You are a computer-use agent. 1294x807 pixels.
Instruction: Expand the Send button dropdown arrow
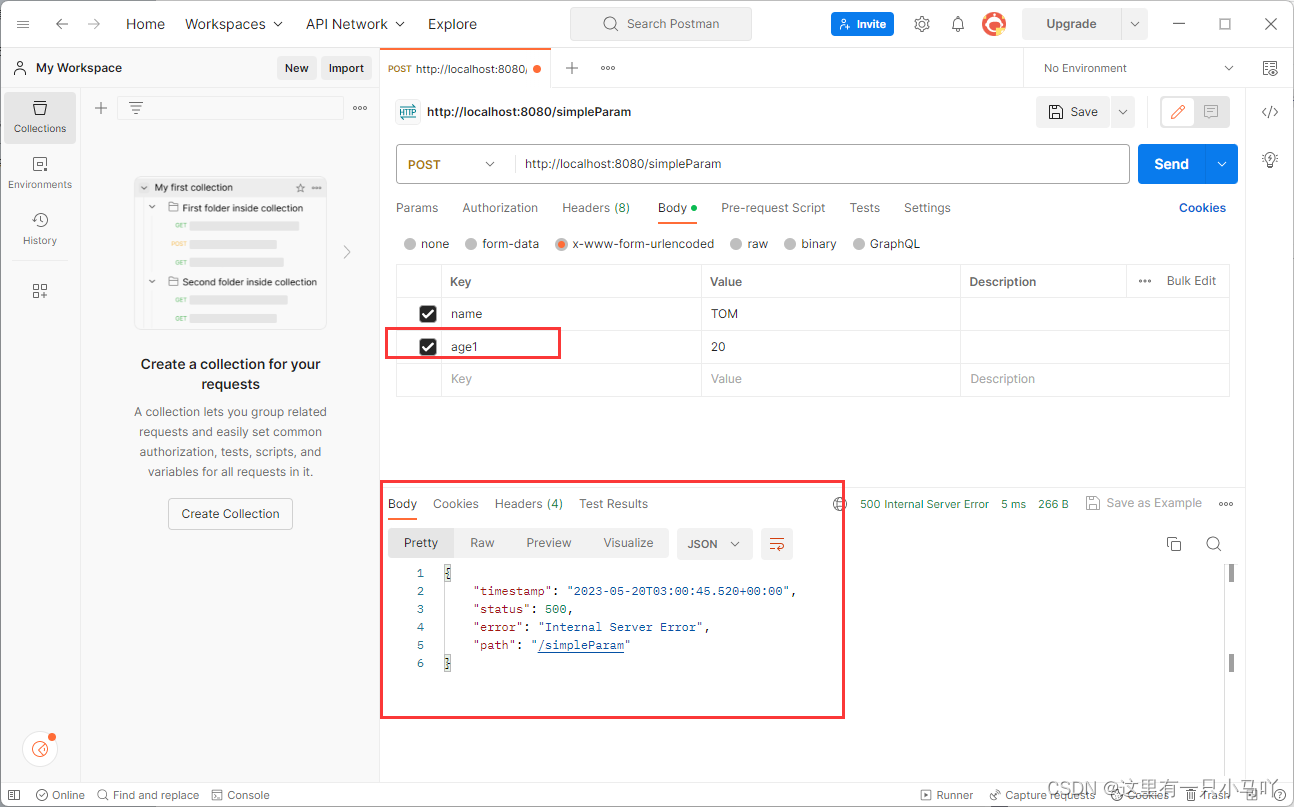1222,164
